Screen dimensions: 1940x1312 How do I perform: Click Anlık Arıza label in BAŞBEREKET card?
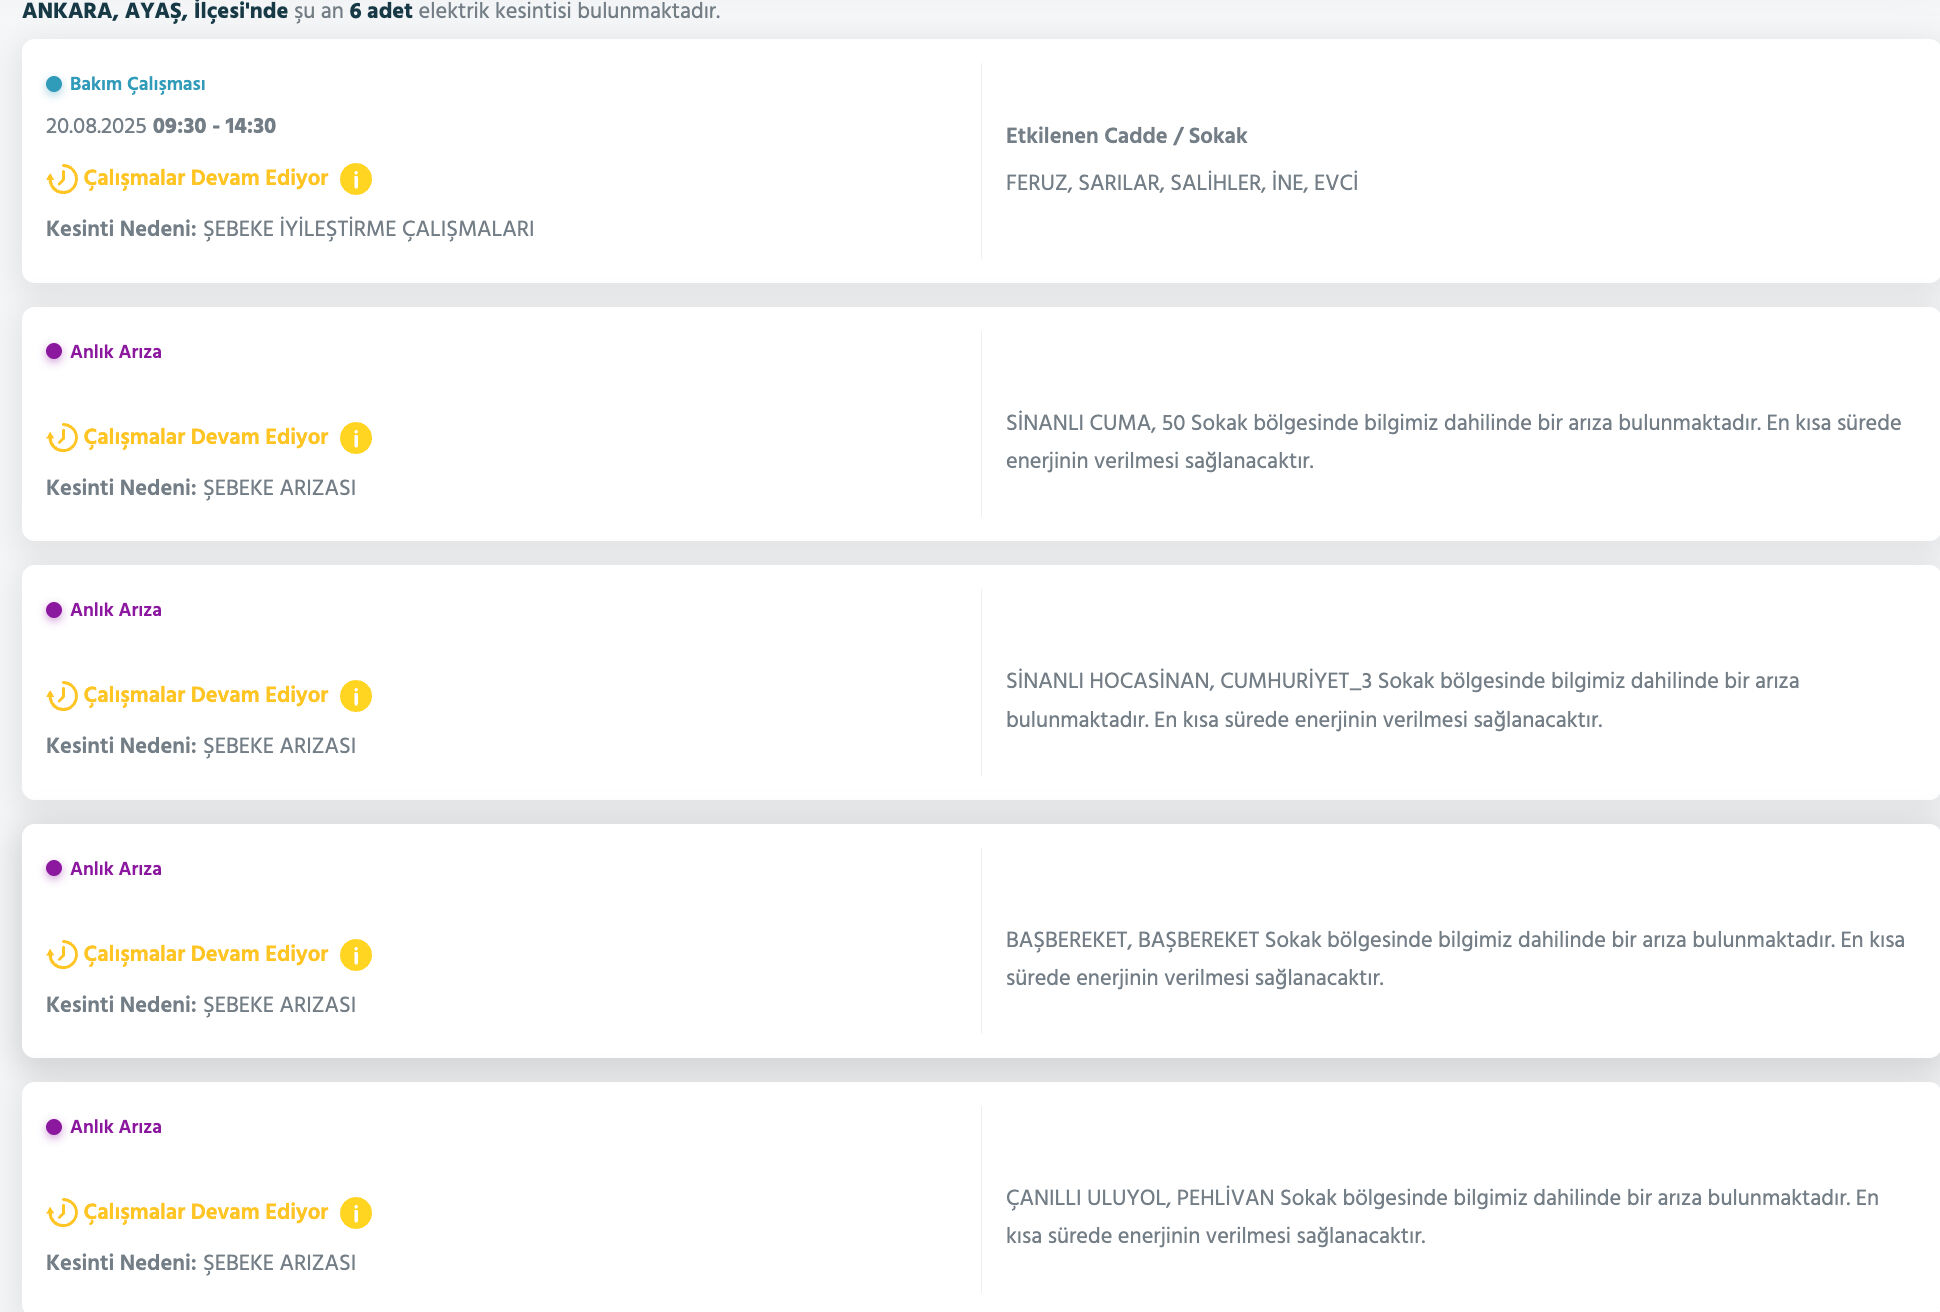pyautogui.click(x=115, y=868)
